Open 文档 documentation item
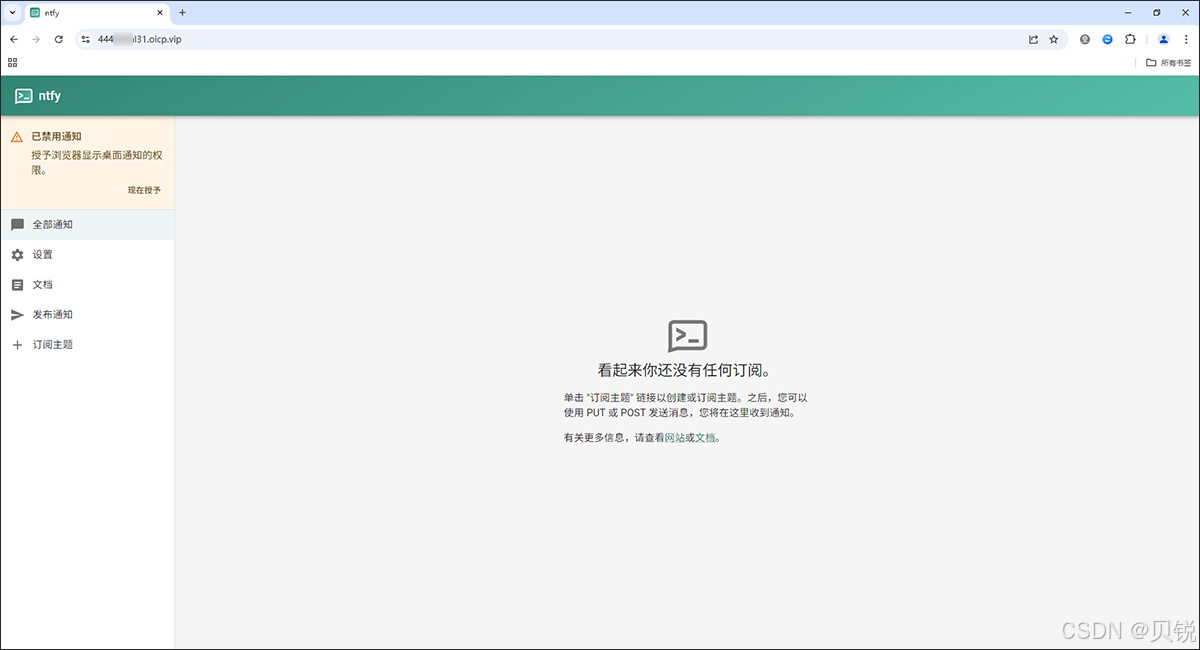This screenshot has width=1200, height=650. (87, 285)
